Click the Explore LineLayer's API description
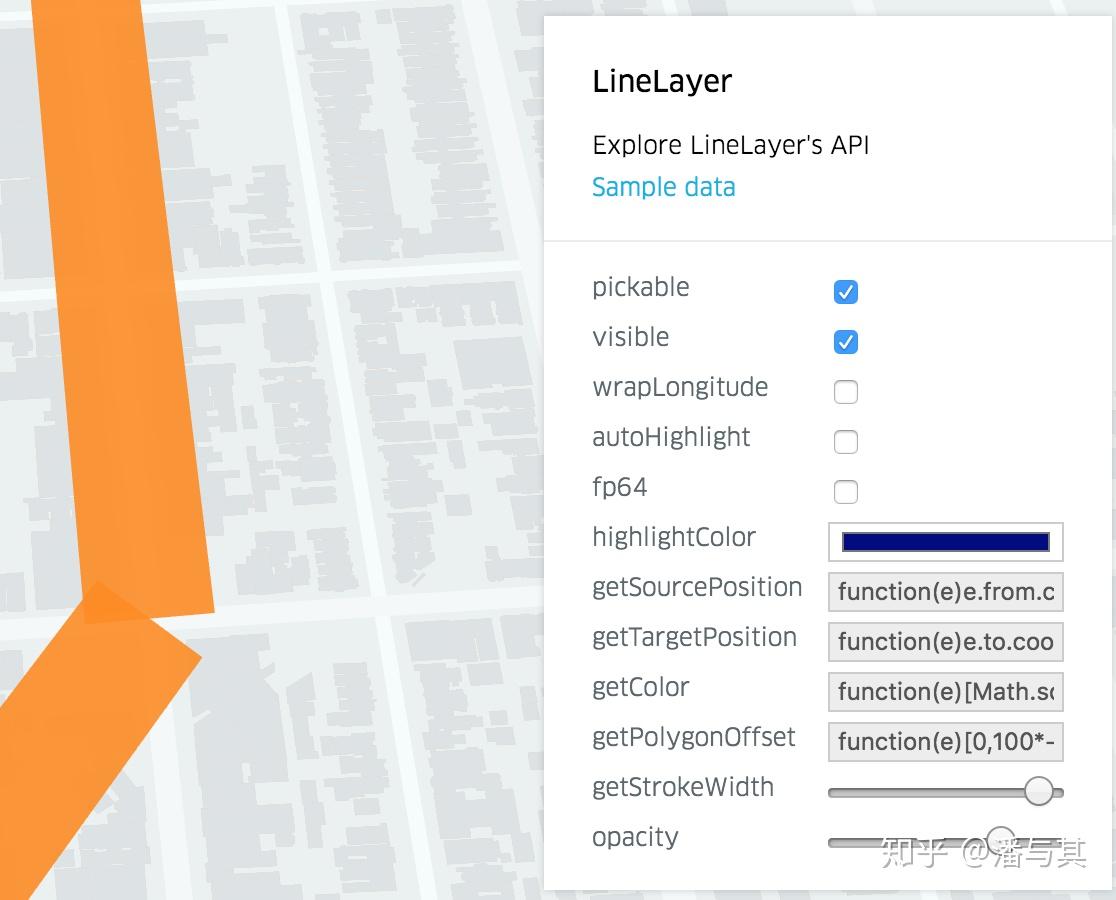The width and height of the screenshot is (1116, 900). click(x=730, y=145)
